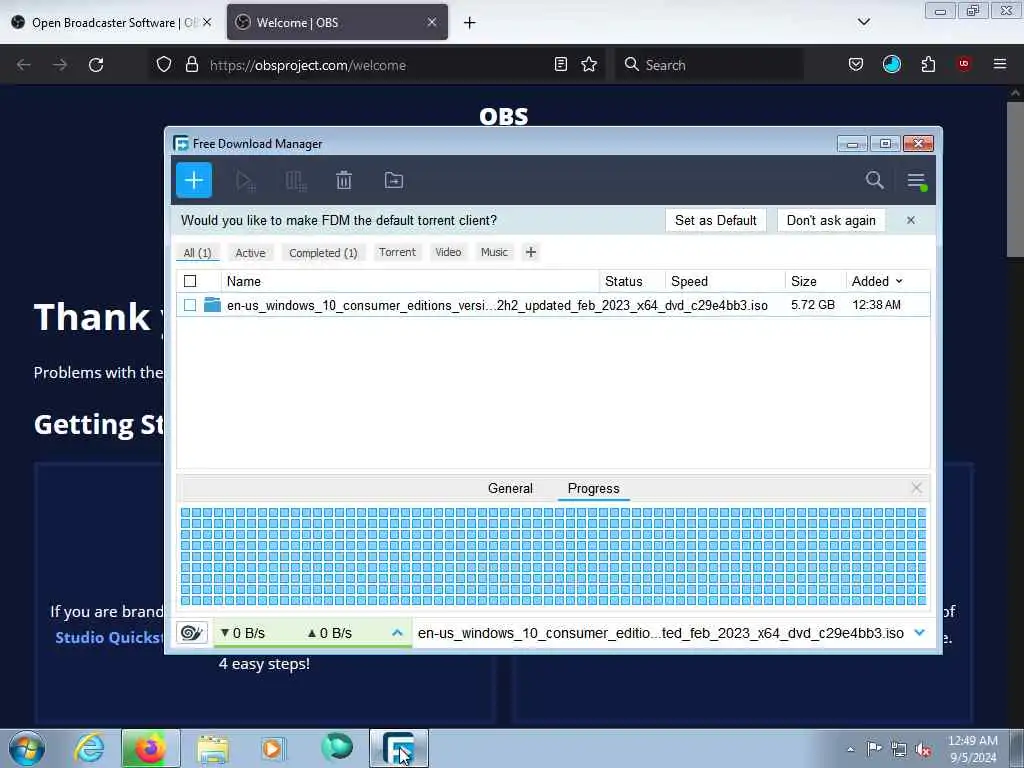The height and width of the screenshot is (768, 1024).
Task: Check the windows 10 iso download checkbox
Action: point(190,305)
